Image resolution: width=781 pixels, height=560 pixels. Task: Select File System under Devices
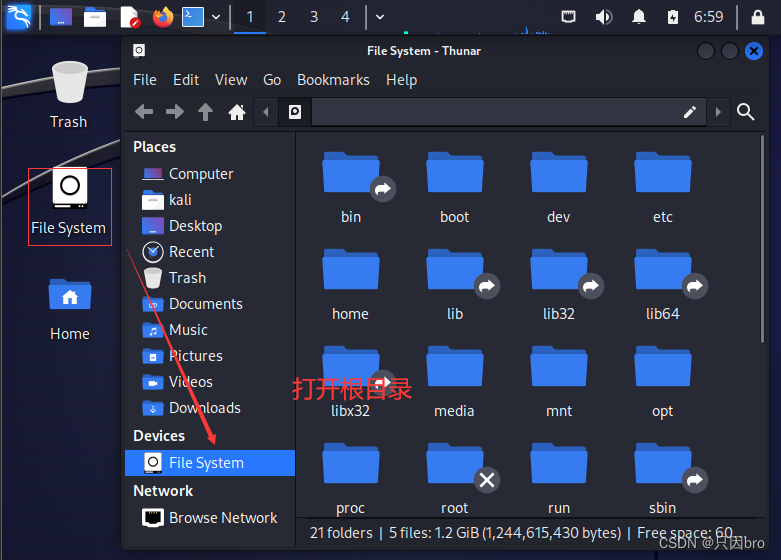210,463
